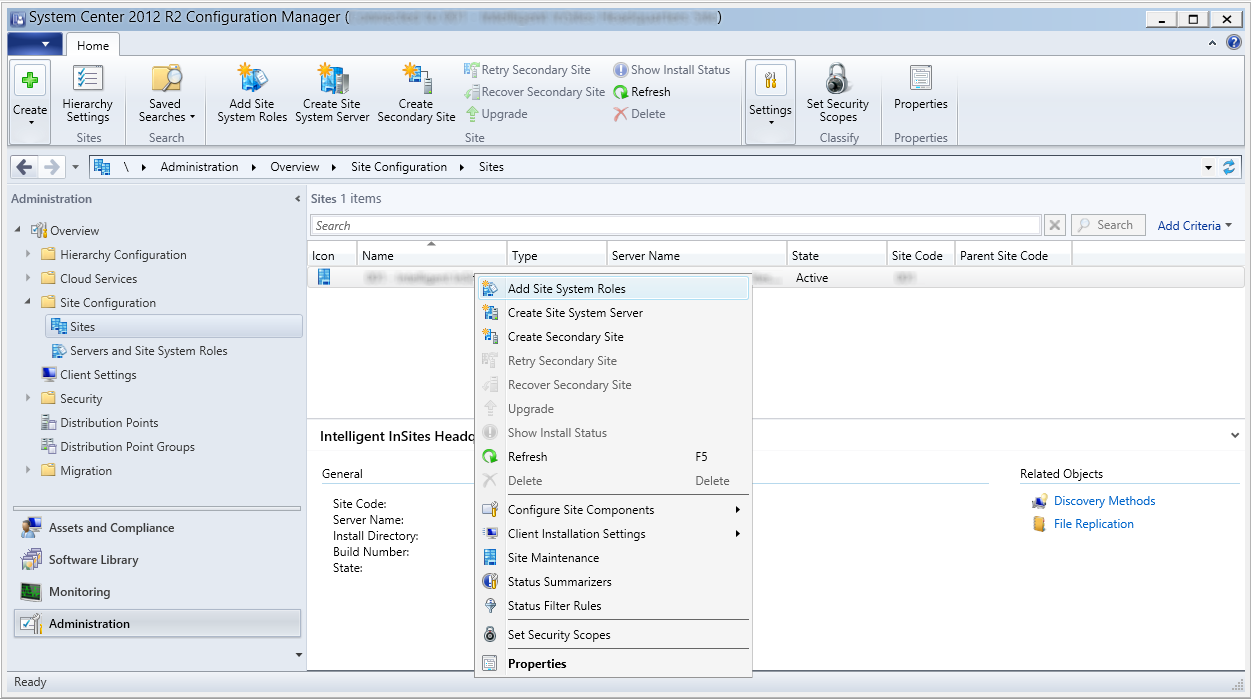
Task: Click the Search button
Action: tap(1108, 226)
